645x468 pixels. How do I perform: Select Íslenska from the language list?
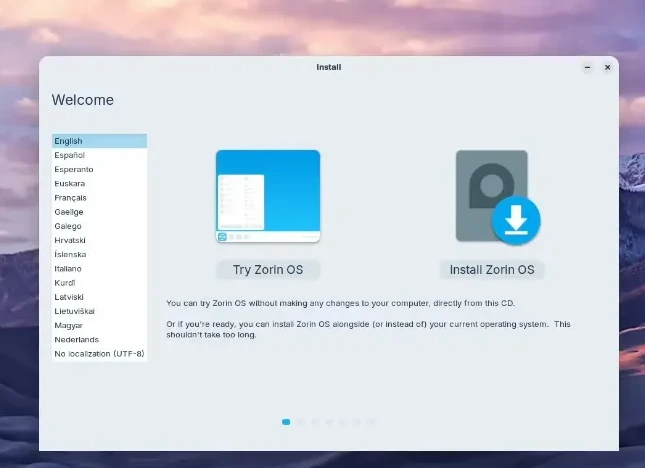100,255
